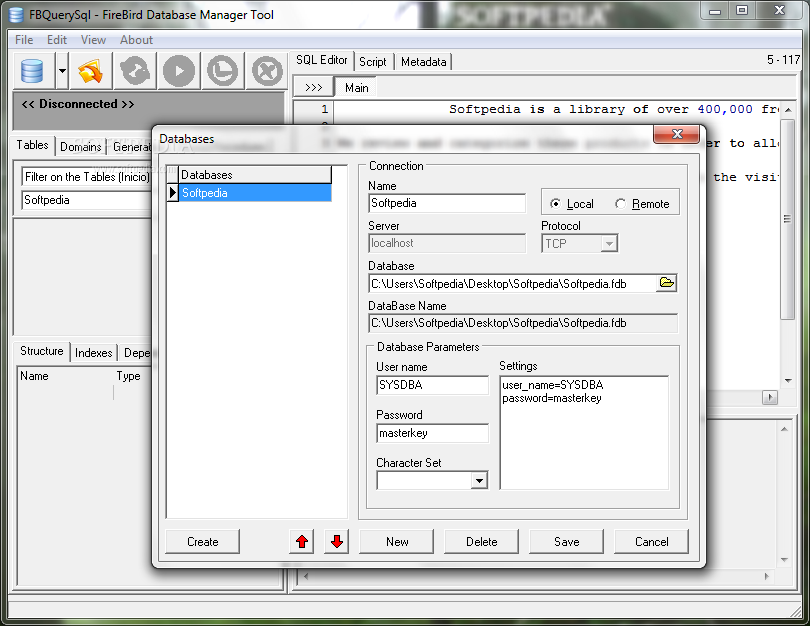Click the Cancel button
Viewport: 810px width, 626px height.
pyautogui.click(x=651, y=542)
